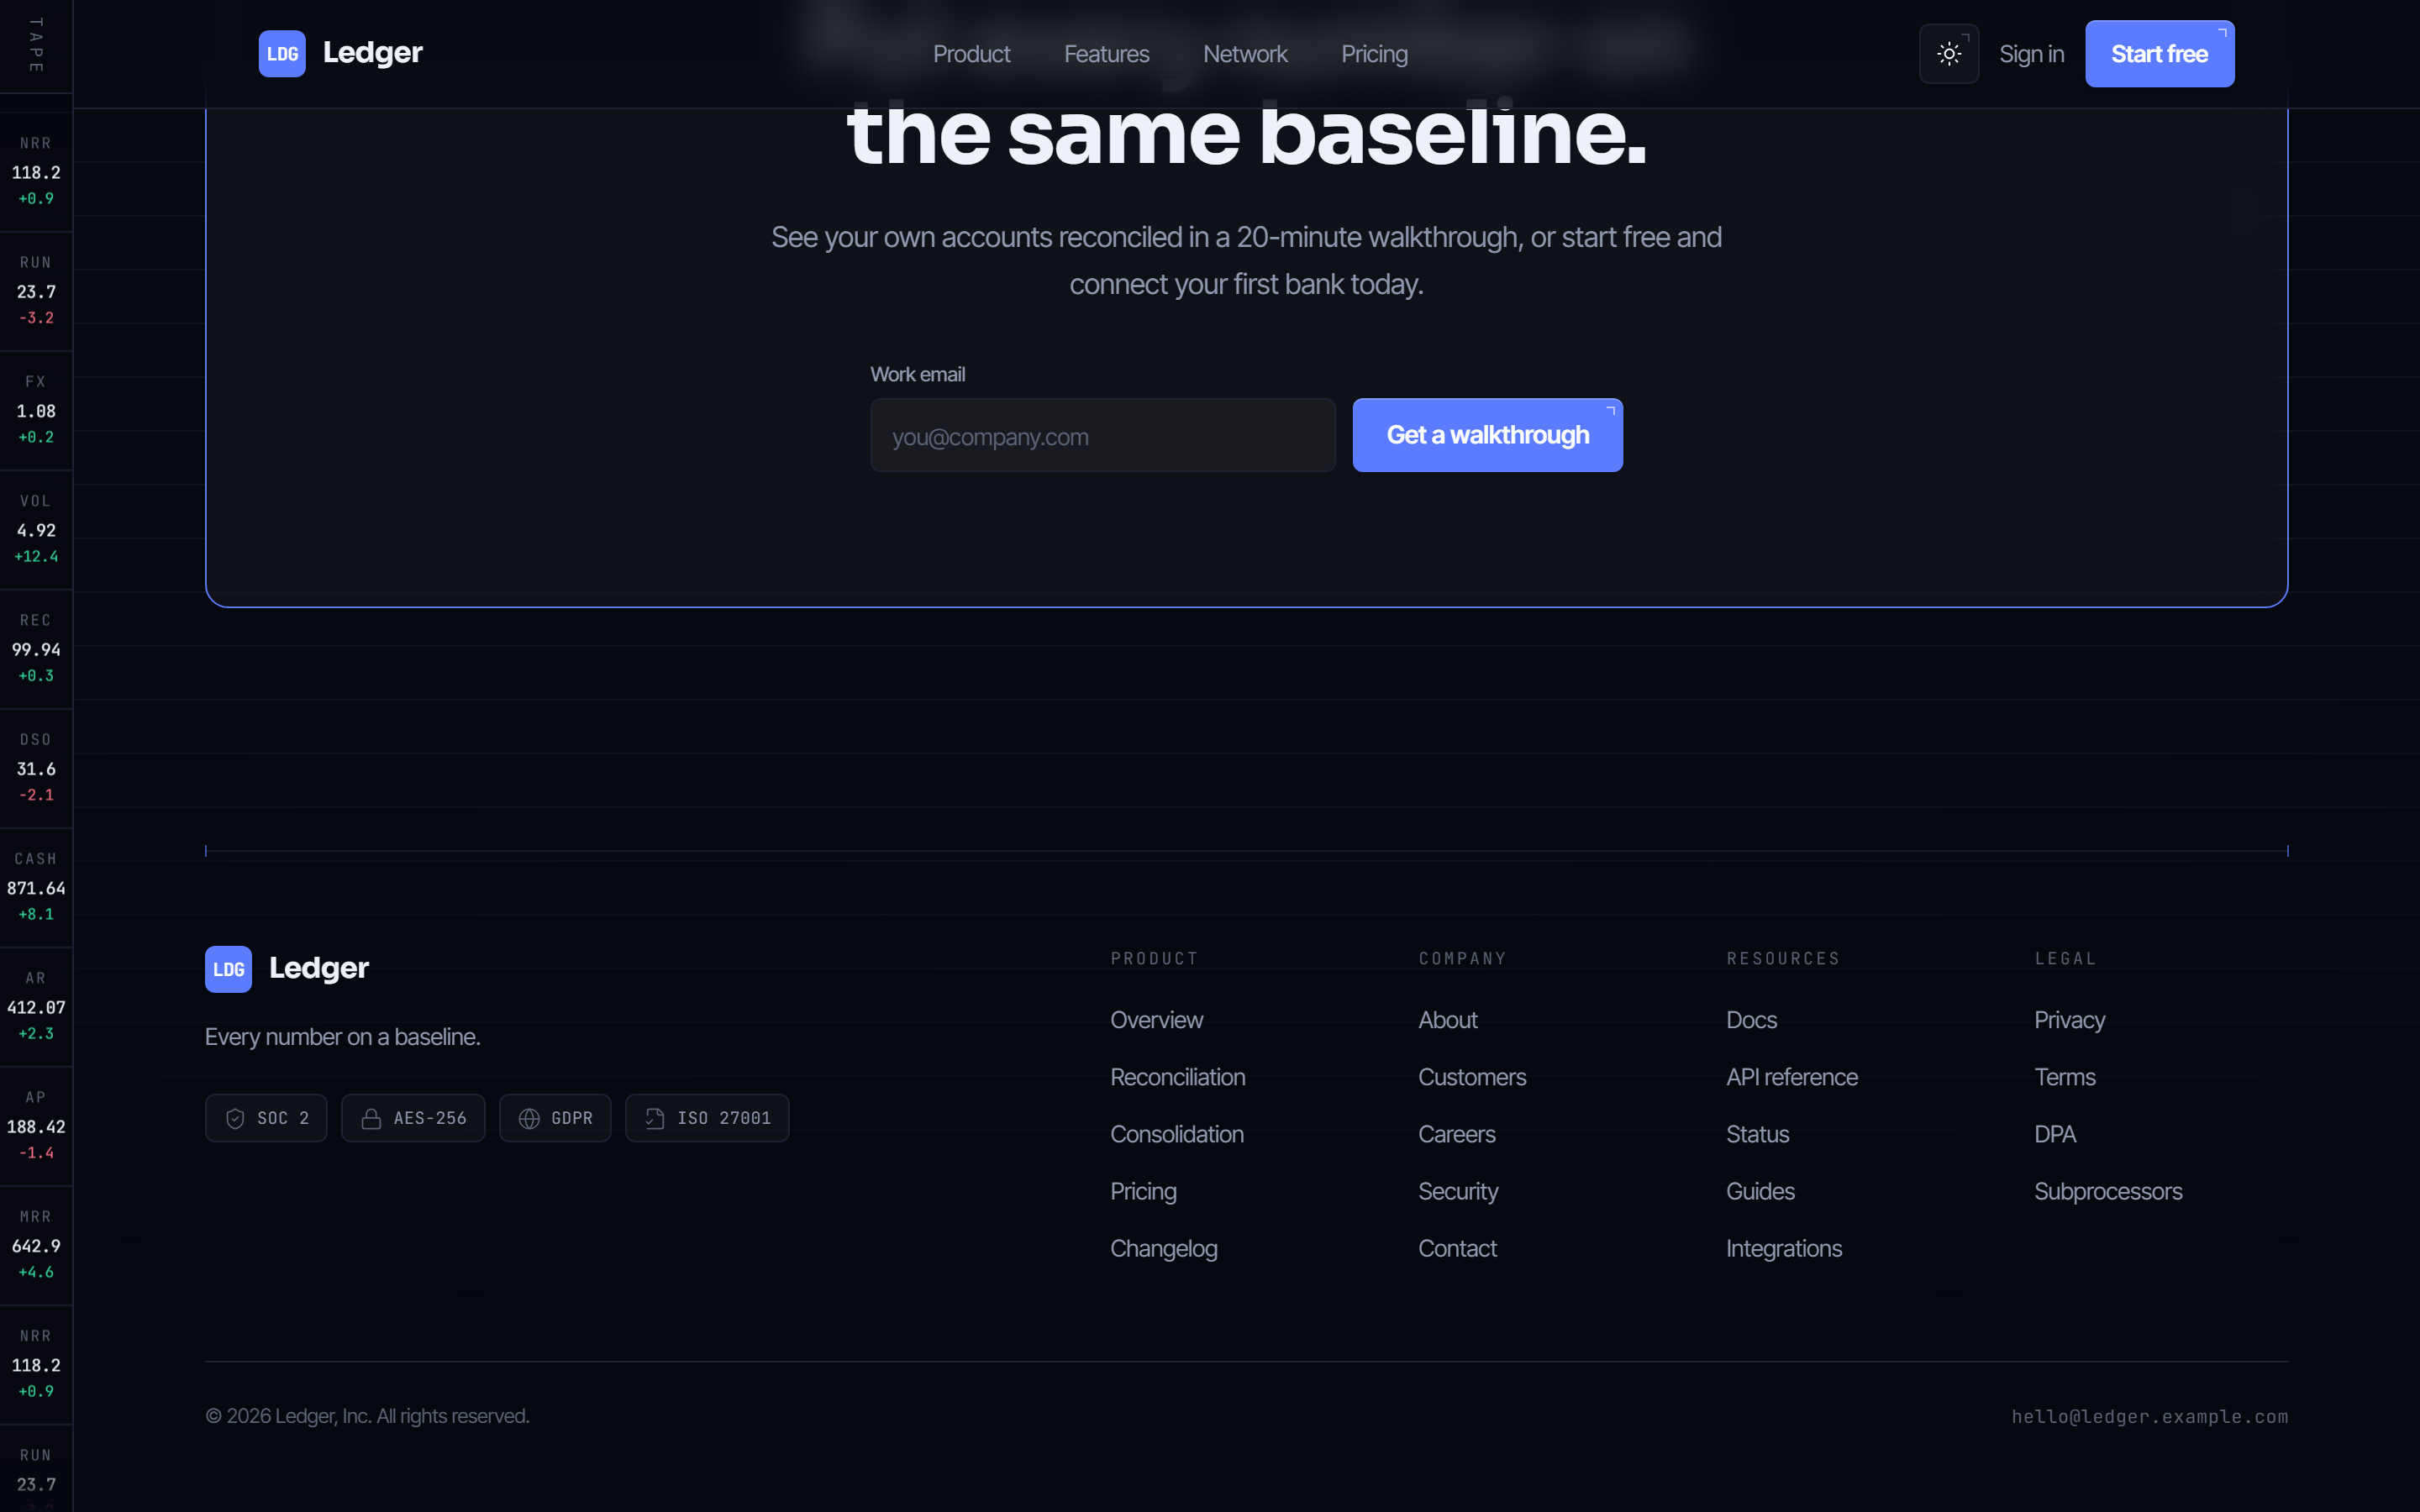Click the AR 412.07 ticker entry

[x=36, y=1006]
